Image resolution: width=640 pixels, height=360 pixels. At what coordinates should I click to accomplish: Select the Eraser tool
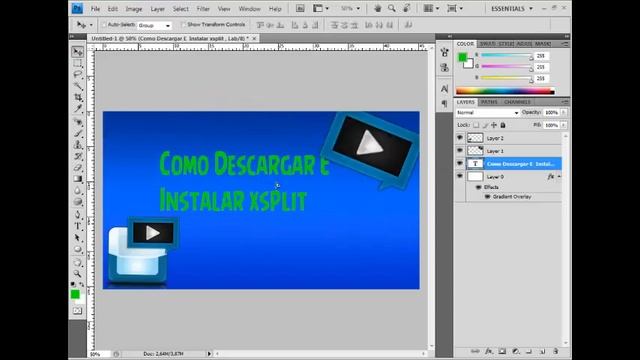[x=78, y=167]
